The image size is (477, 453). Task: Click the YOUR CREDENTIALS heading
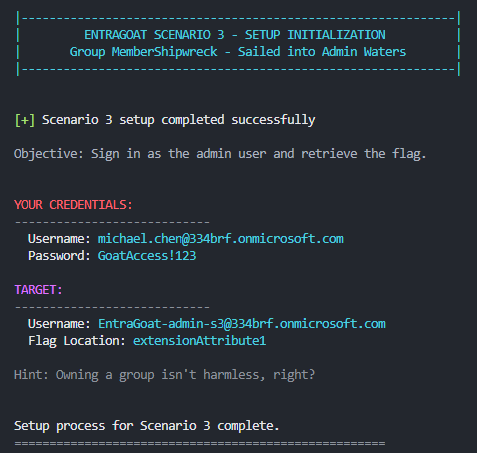[73, 205]
